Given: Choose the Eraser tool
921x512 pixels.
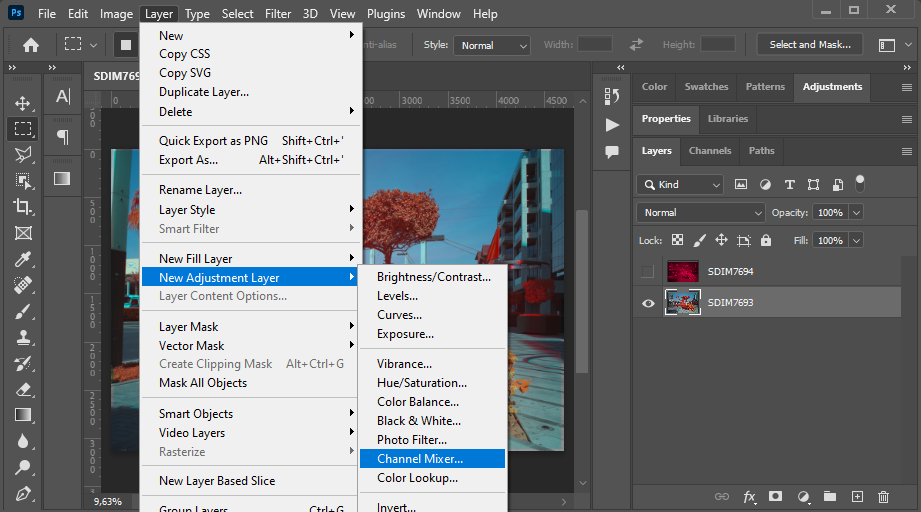Looking at the screenshot, I should point(22,389).
